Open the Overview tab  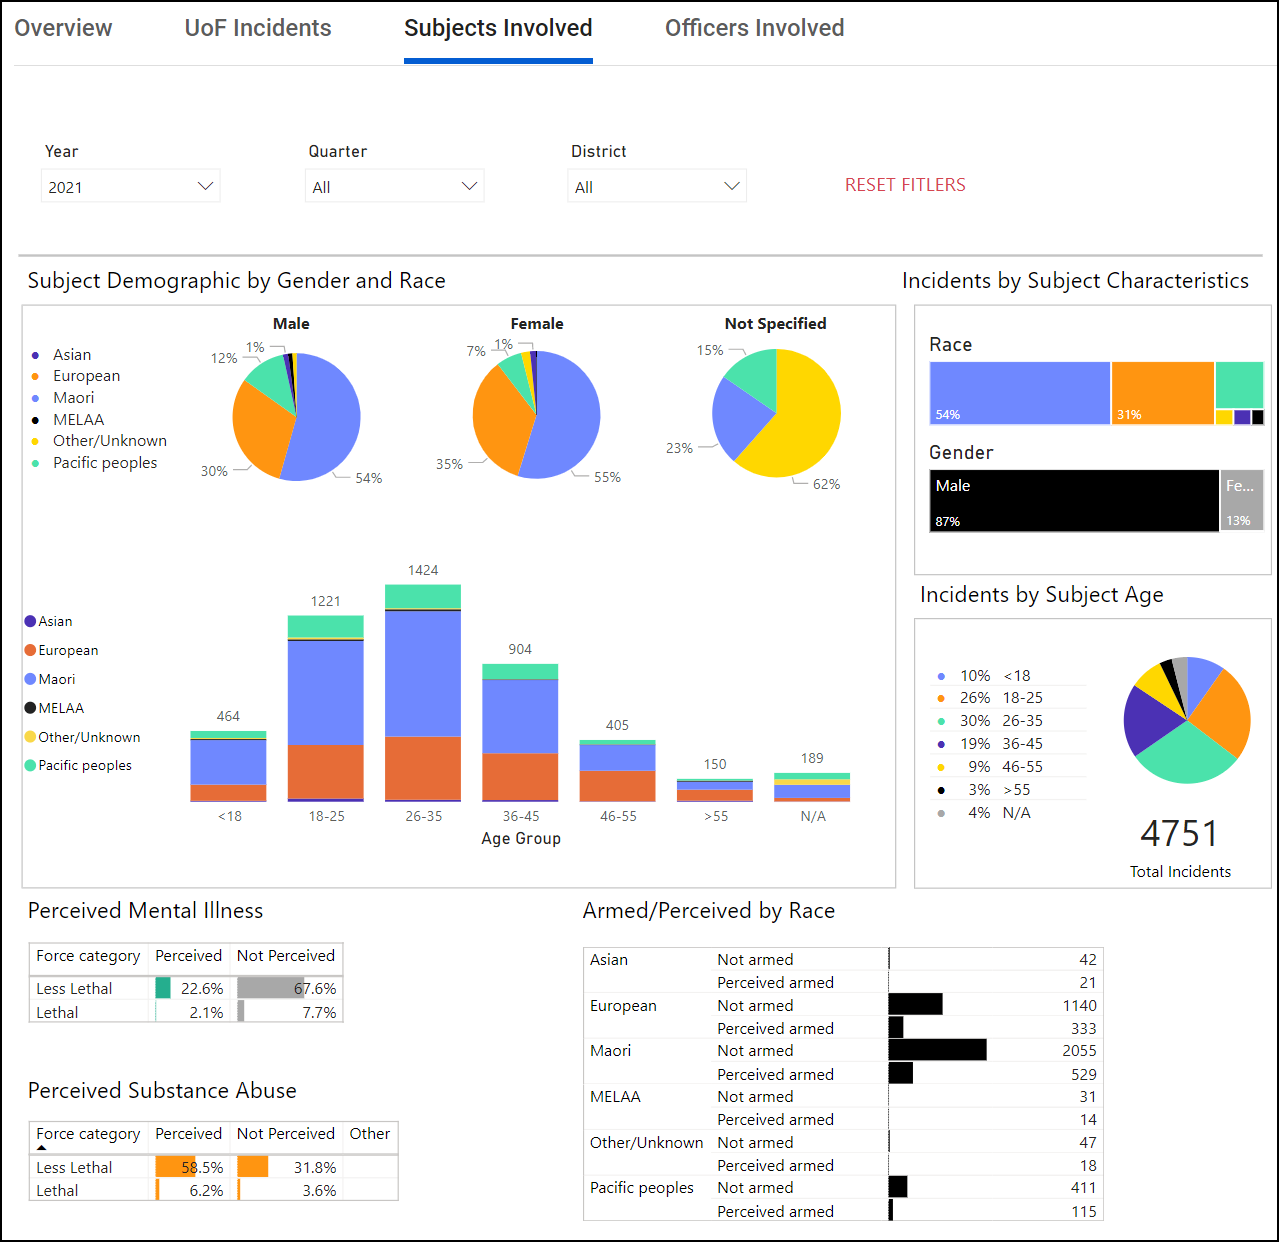[x=63, y=28]
